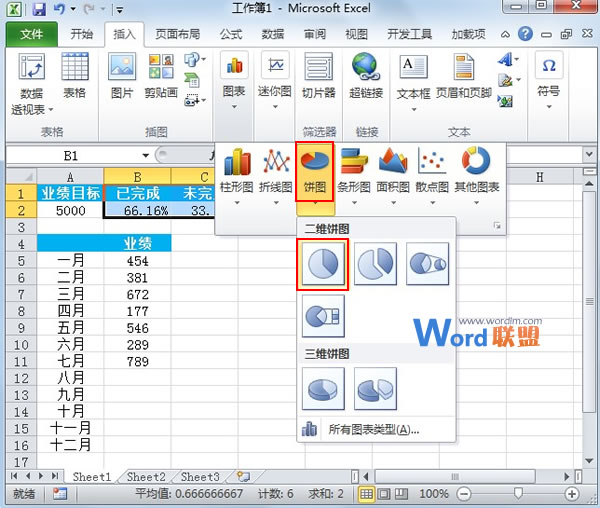600x508 pixels.
Task: Expand the Undo history dropdown
Action: pos(73,9)
